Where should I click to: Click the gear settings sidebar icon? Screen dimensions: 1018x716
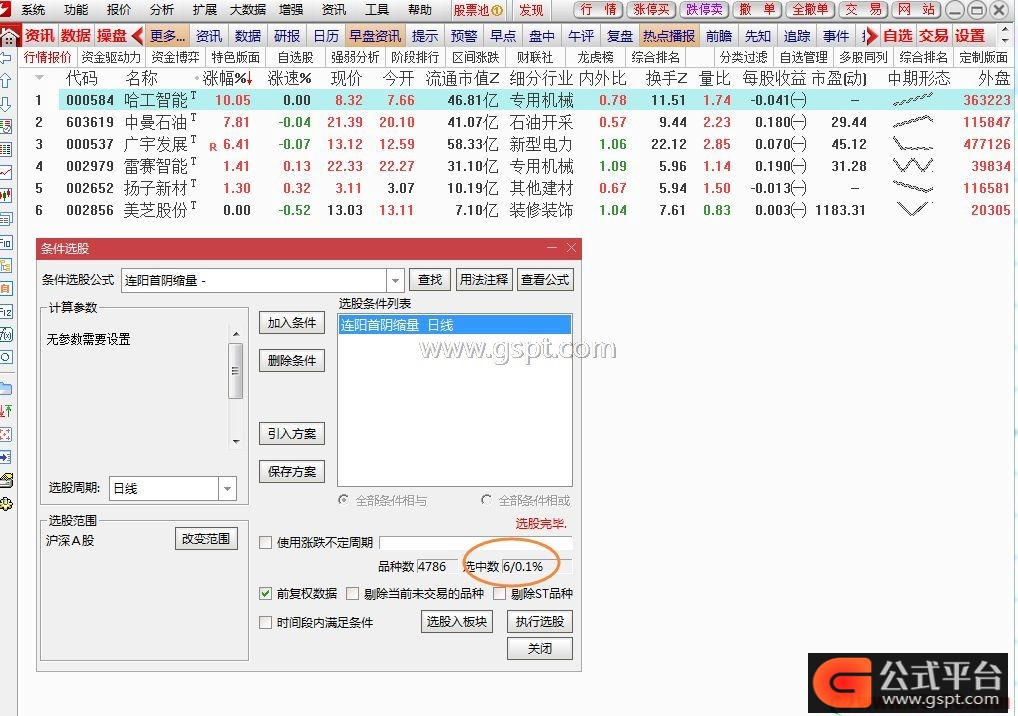click(x=6, y=504)
